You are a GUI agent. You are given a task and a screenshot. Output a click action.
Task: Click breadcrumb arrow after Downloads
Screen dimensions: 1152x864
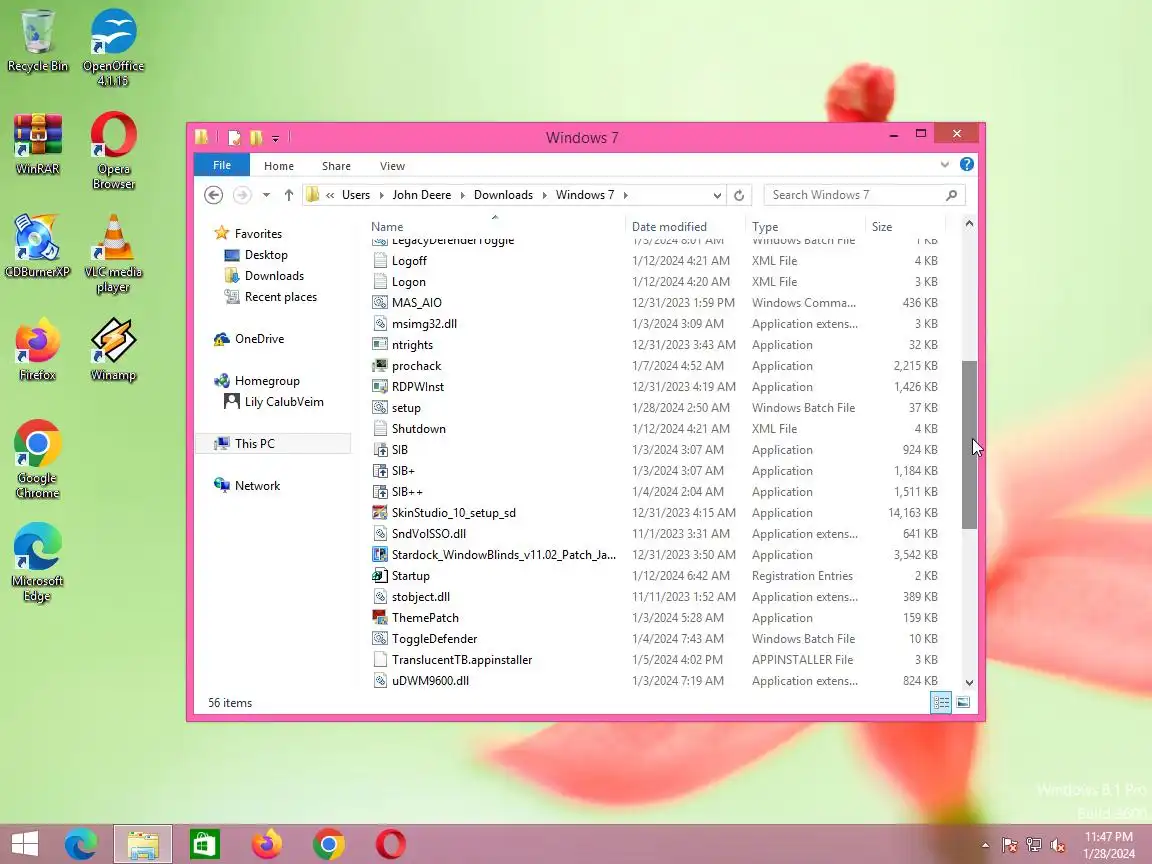click(x=544, y=195)
